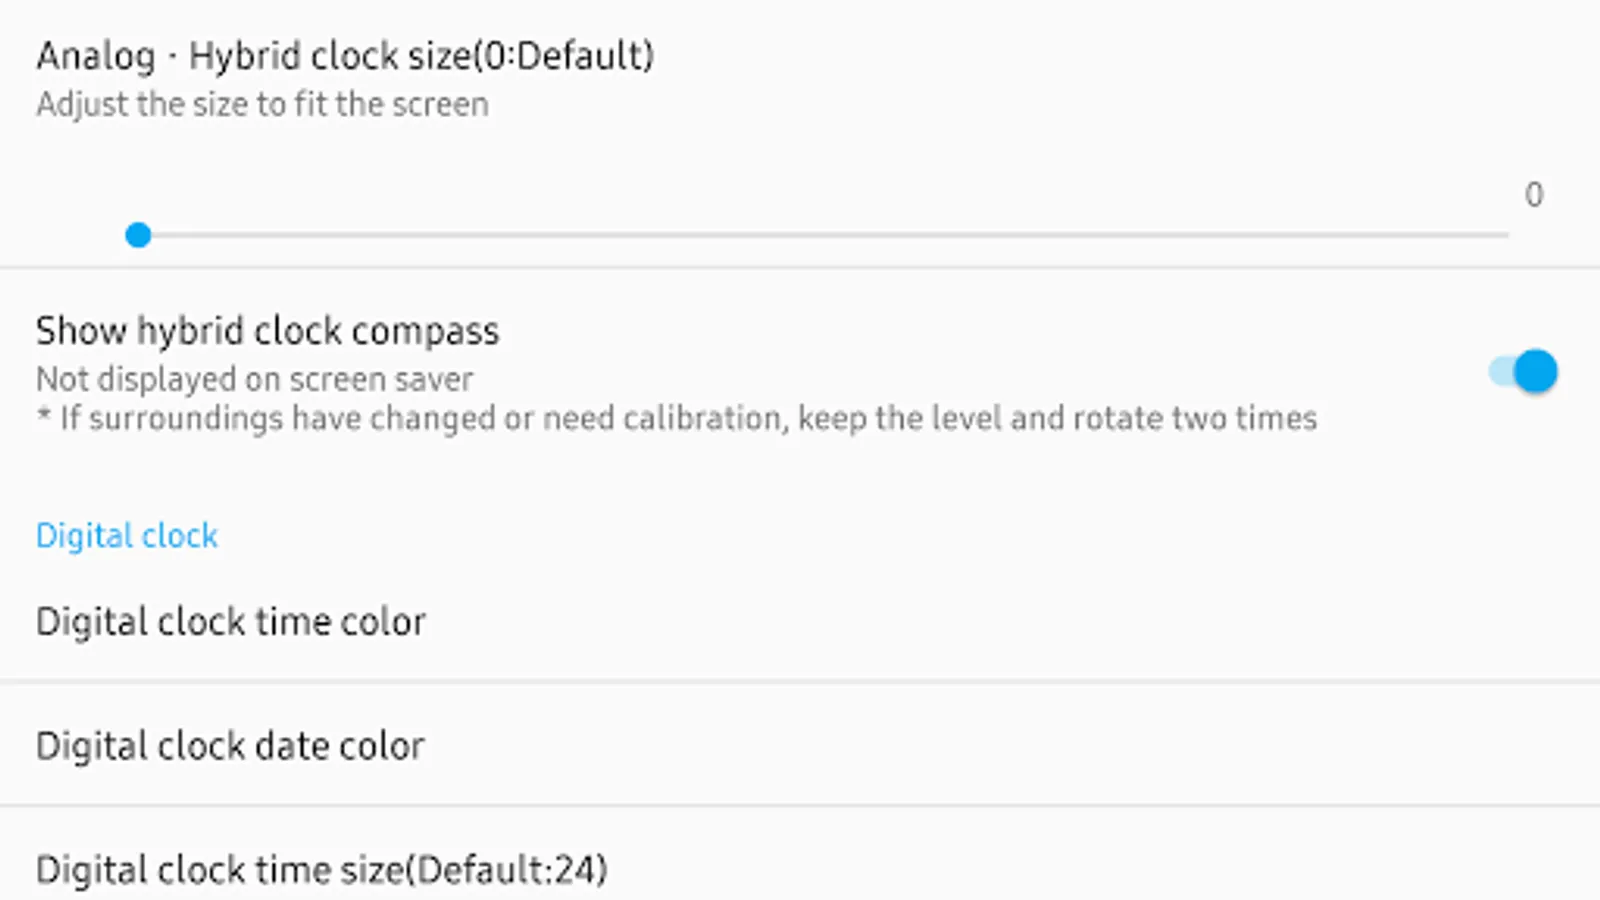Click the slider track at three-quarters position
Viewport: 1600px width, 900px height.
tap(1166, 235)
